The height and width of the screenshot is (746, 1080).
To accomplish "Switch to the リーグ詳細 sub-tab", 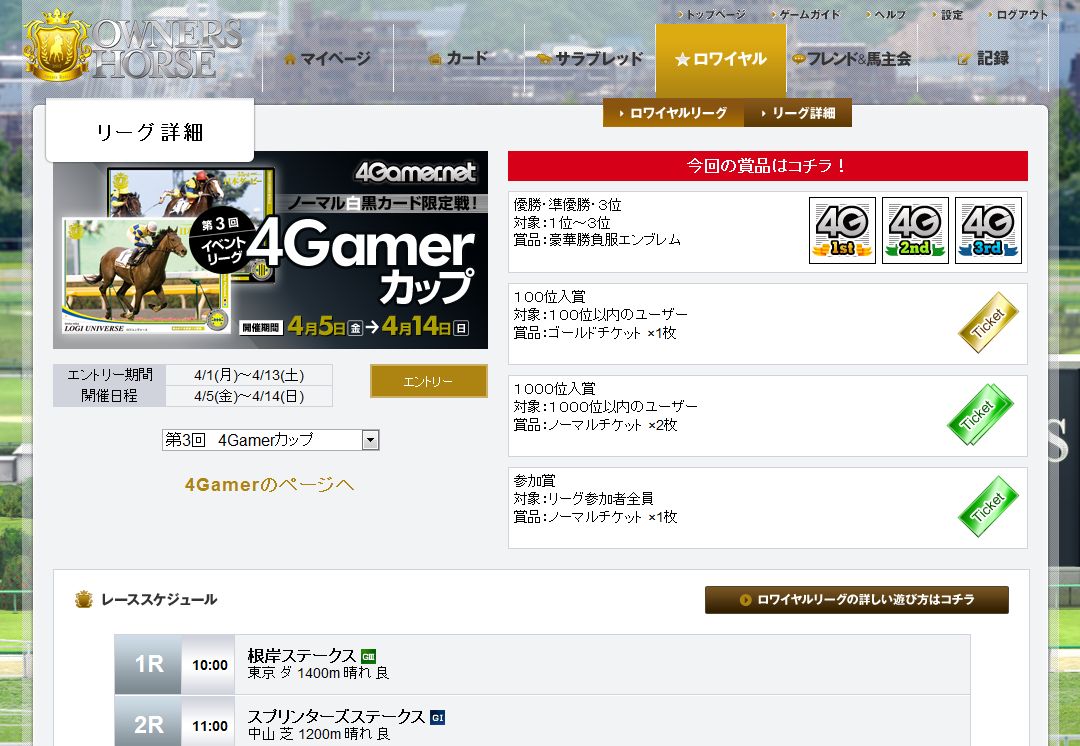I will pos(798,113).
